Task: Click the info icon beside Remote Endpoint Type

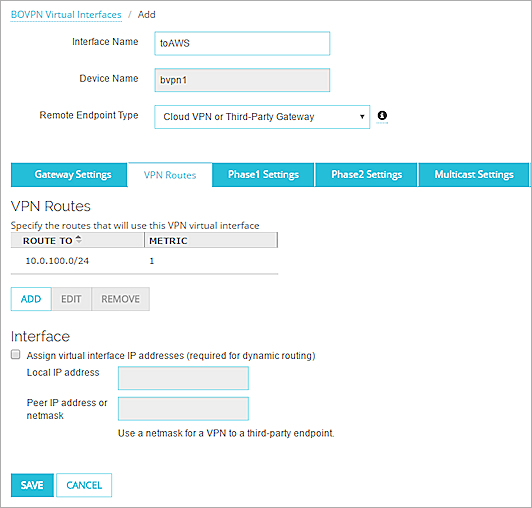Action: click(382, 116)
